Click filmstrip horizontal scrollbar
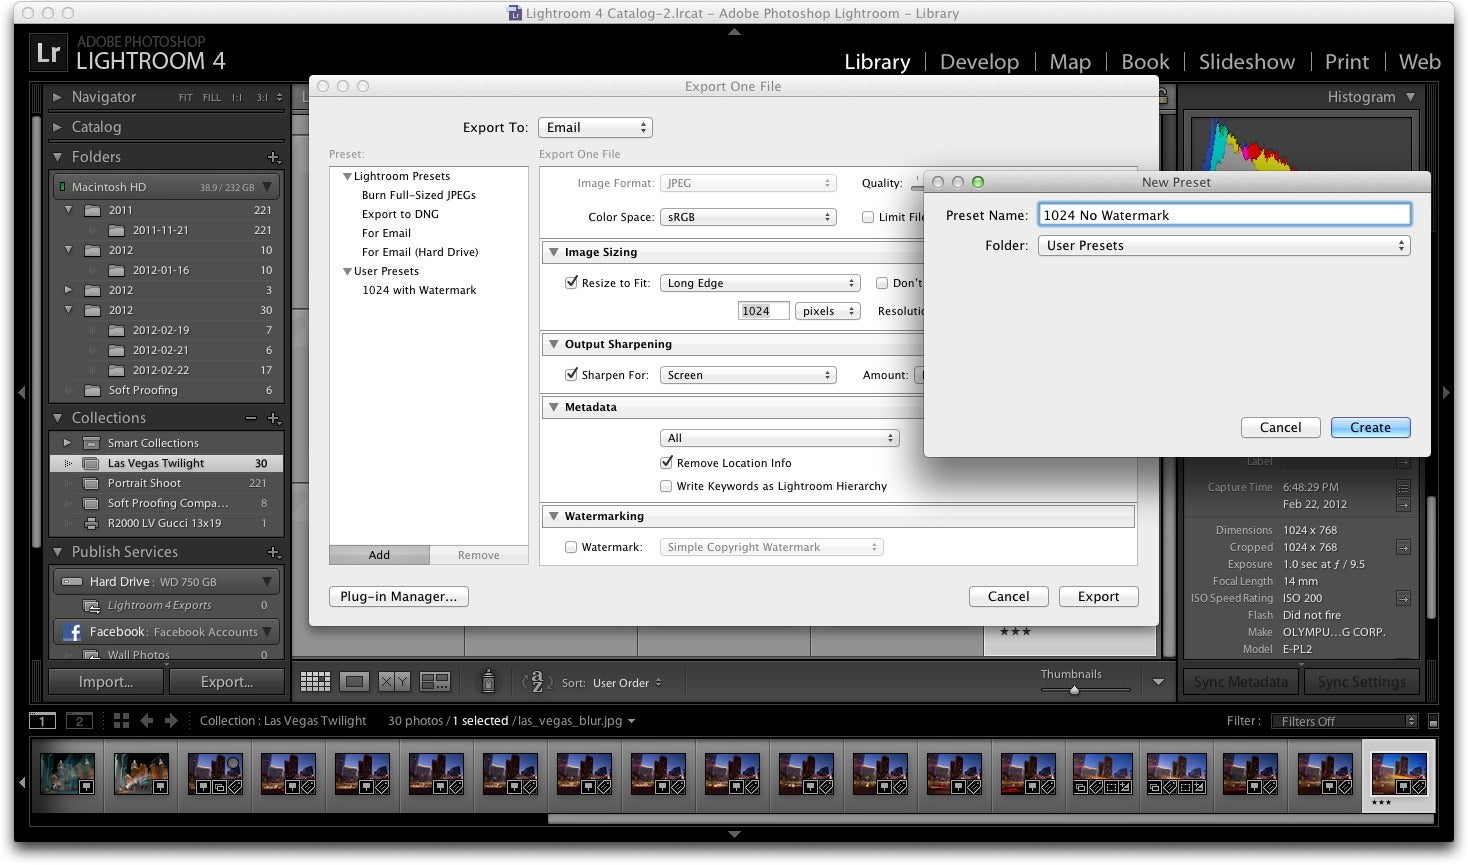1468x865 pixels. [990, 819]
